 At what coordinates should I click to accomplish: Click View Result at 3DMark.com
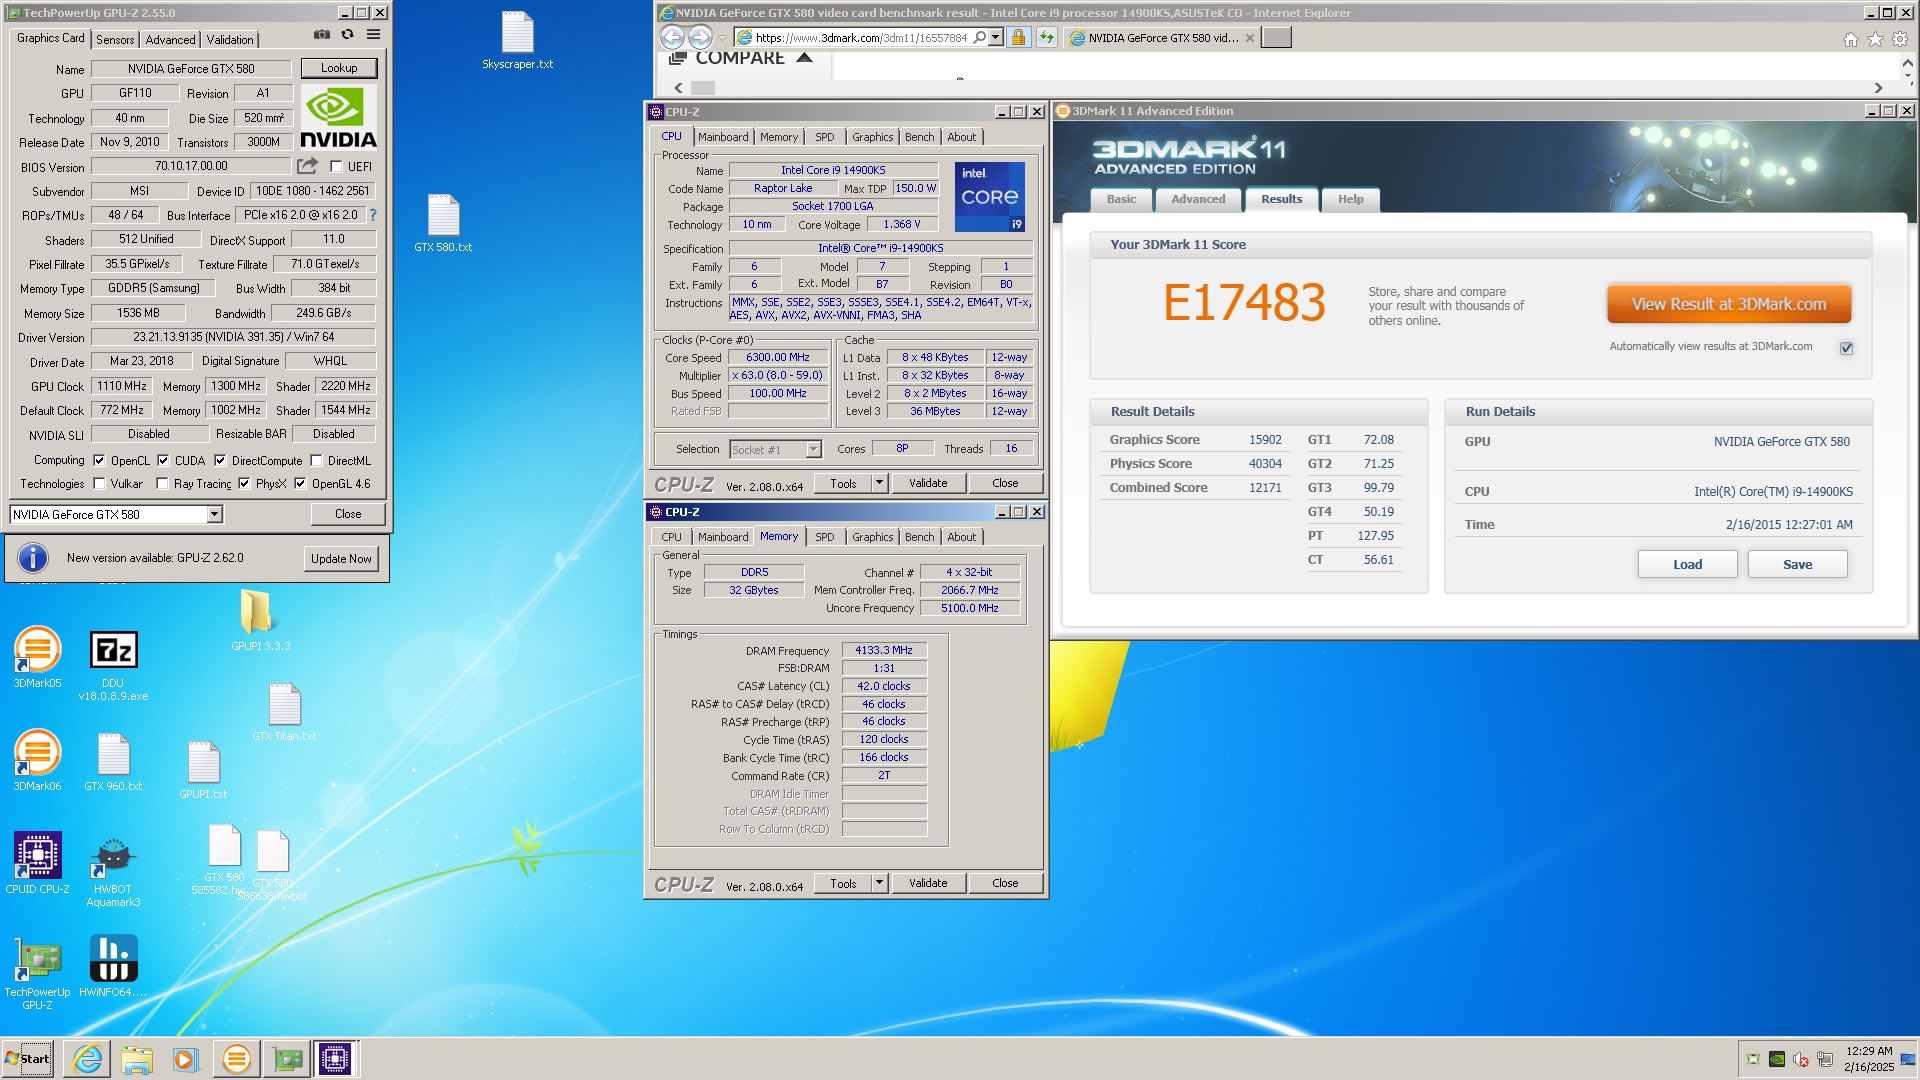[x=1728, y=304]
